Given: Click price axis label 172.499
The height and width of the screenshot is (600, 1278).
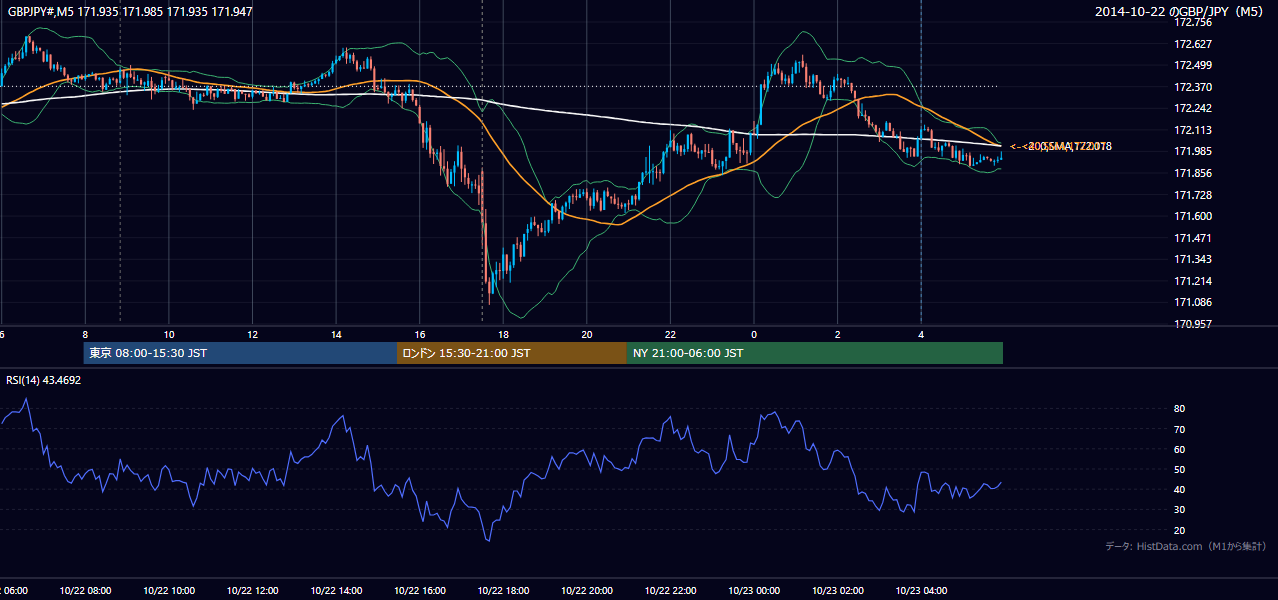Looking at the screenshot, I should click(x=1192, y=66).
